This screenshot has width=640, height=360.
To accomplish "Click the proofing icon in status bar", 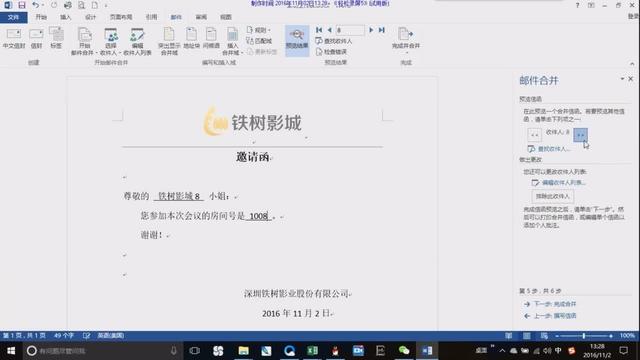I will pyautogui.click(x=87, y=336).
